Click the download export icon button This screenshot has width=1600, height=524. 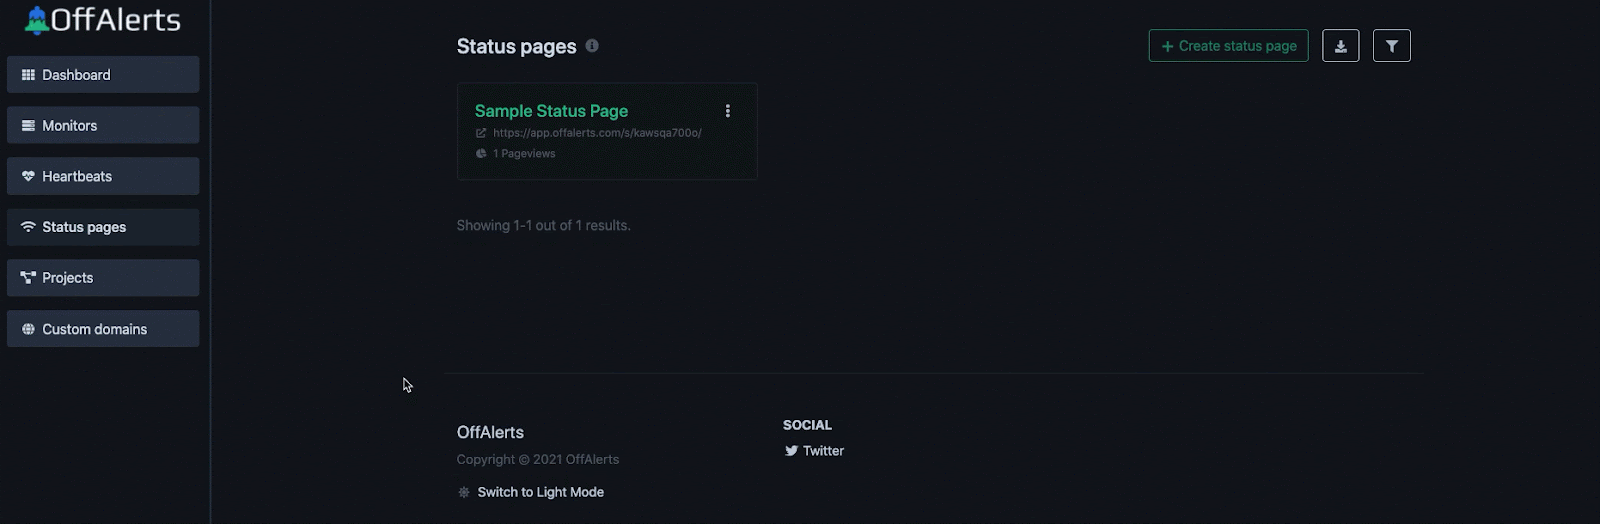point(1341,46)
